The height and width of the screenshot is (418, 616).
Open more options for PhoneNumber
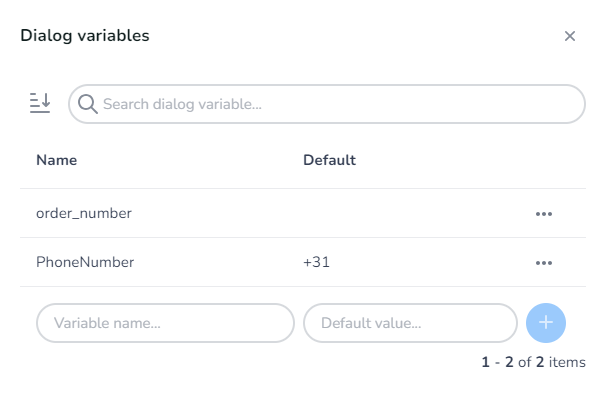click(x=544, y=263)
